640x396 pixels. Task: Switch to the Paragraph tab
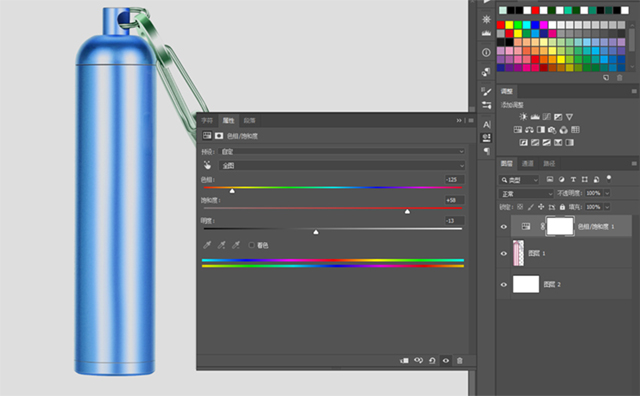pos(249,120)
